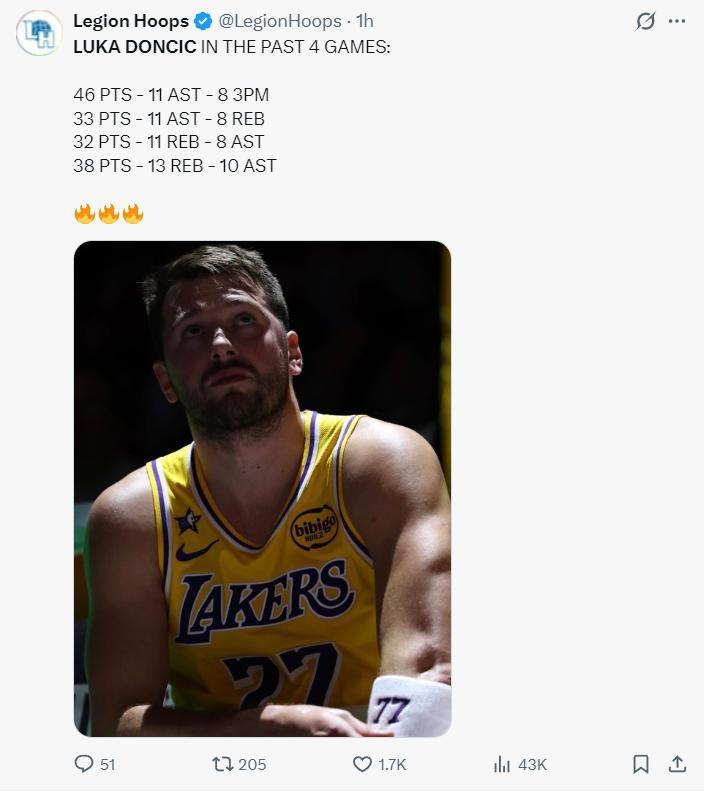Open Legion Hoops profile avatar
This screenshot has width=704, height=793.
39,32
